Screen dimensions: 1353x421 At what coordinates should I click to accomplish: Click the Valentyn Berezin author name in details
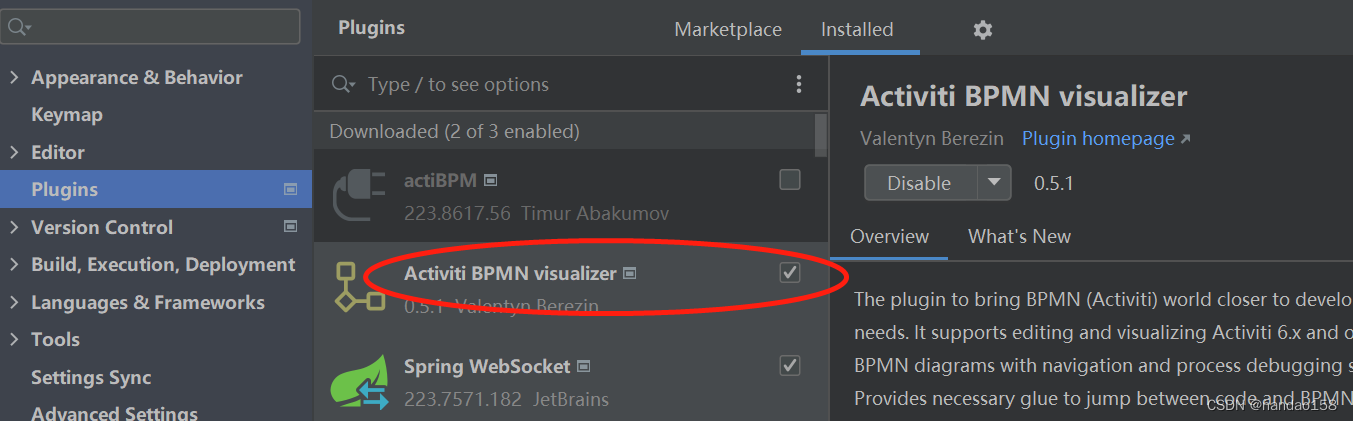[932, 138]
